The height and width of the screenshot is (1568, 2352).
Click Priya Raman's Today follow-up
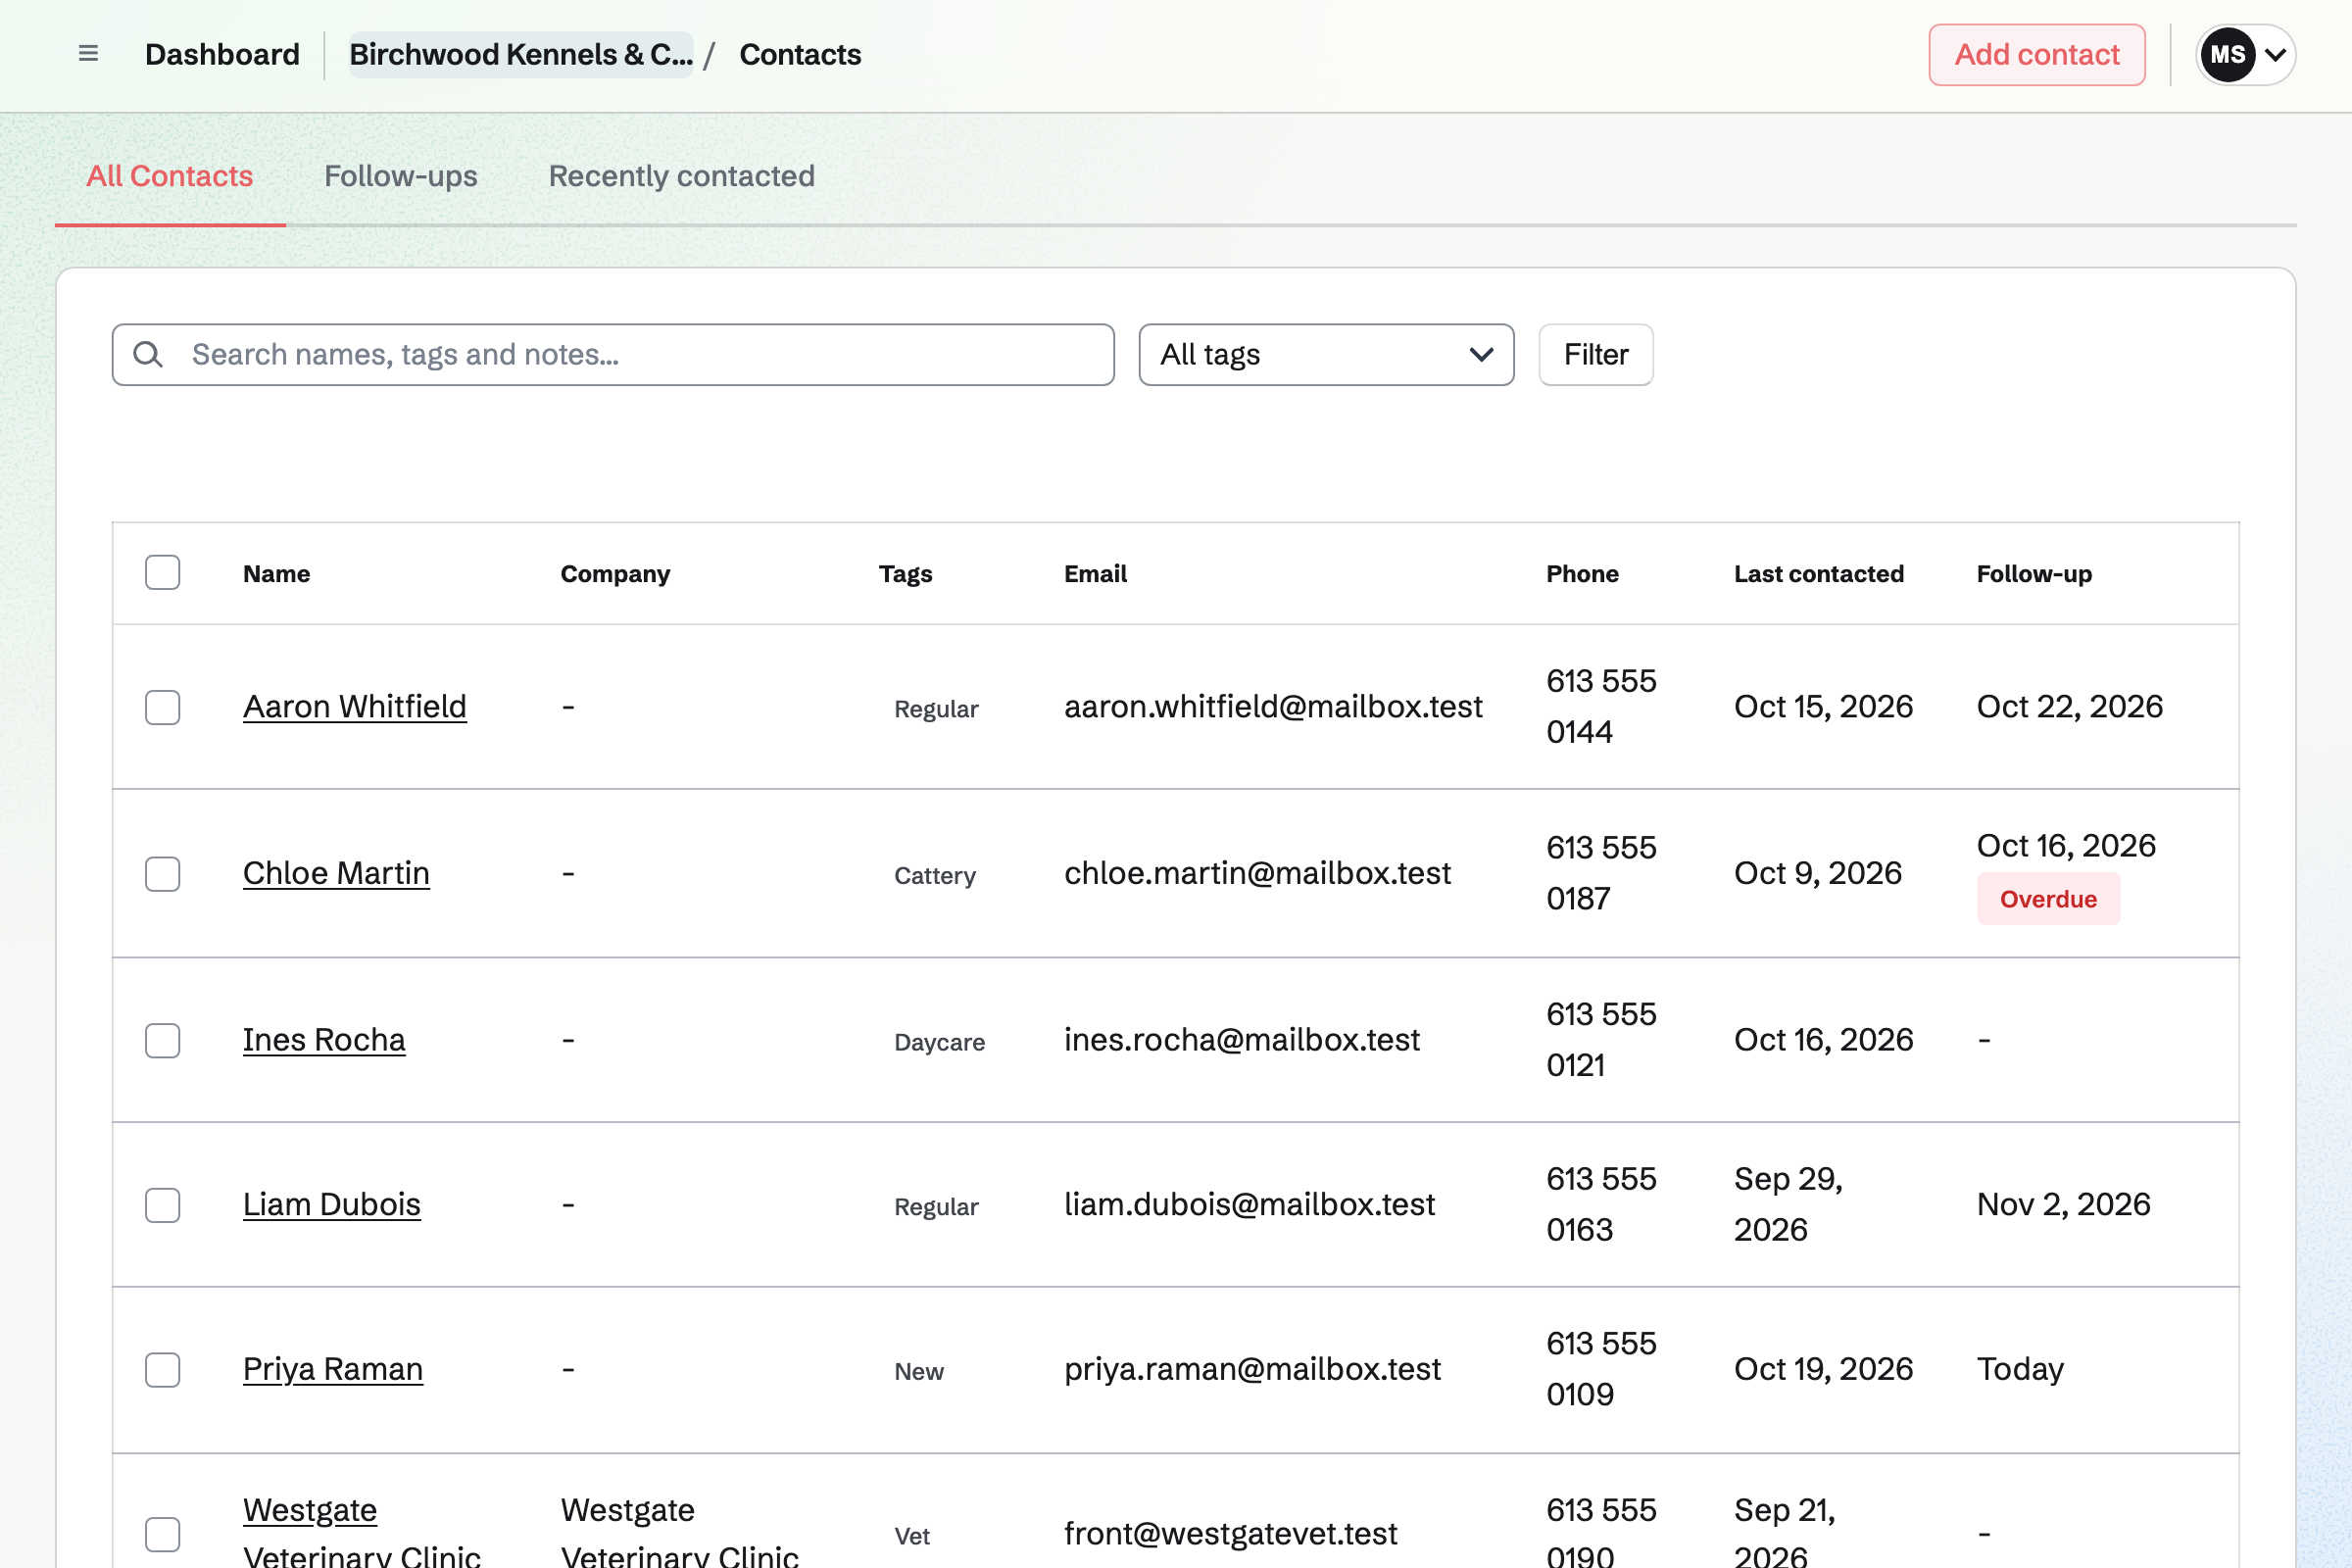(x=2020, y=1369)
